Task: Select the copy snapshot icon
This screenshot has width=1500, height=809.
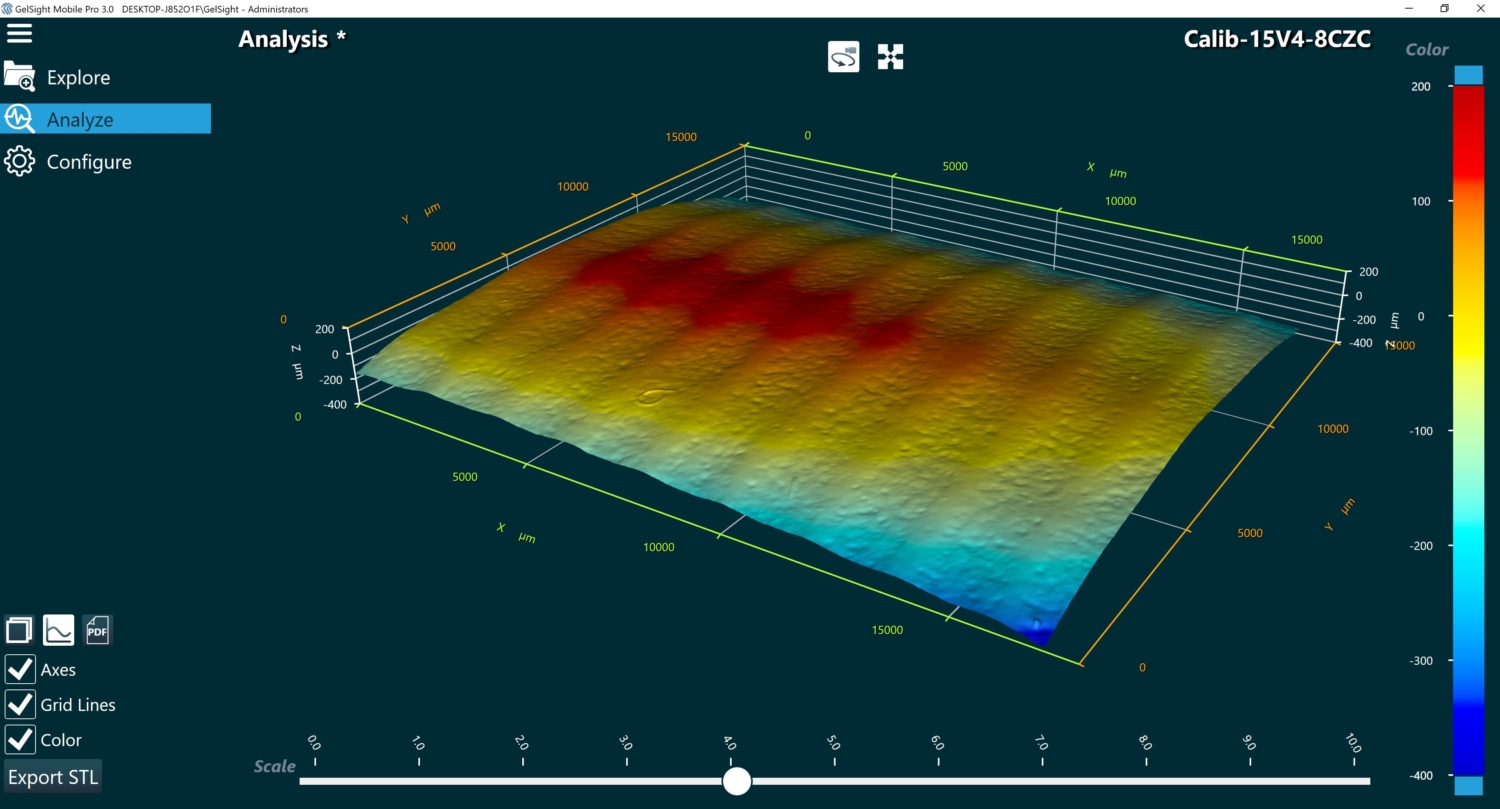Action: click(19, 630)
